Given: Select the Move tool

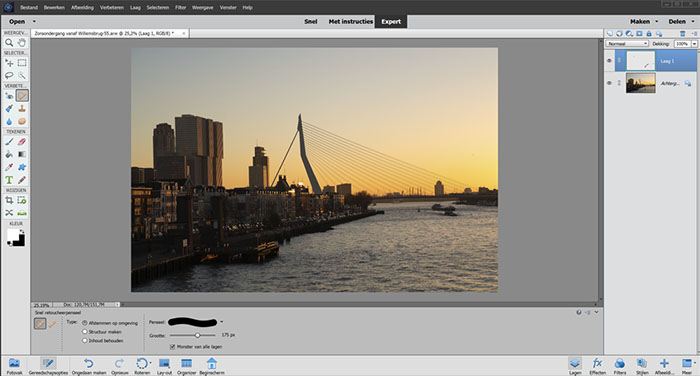Looking at the screenshot, I should pyautogui.click(x=9, y=63).
